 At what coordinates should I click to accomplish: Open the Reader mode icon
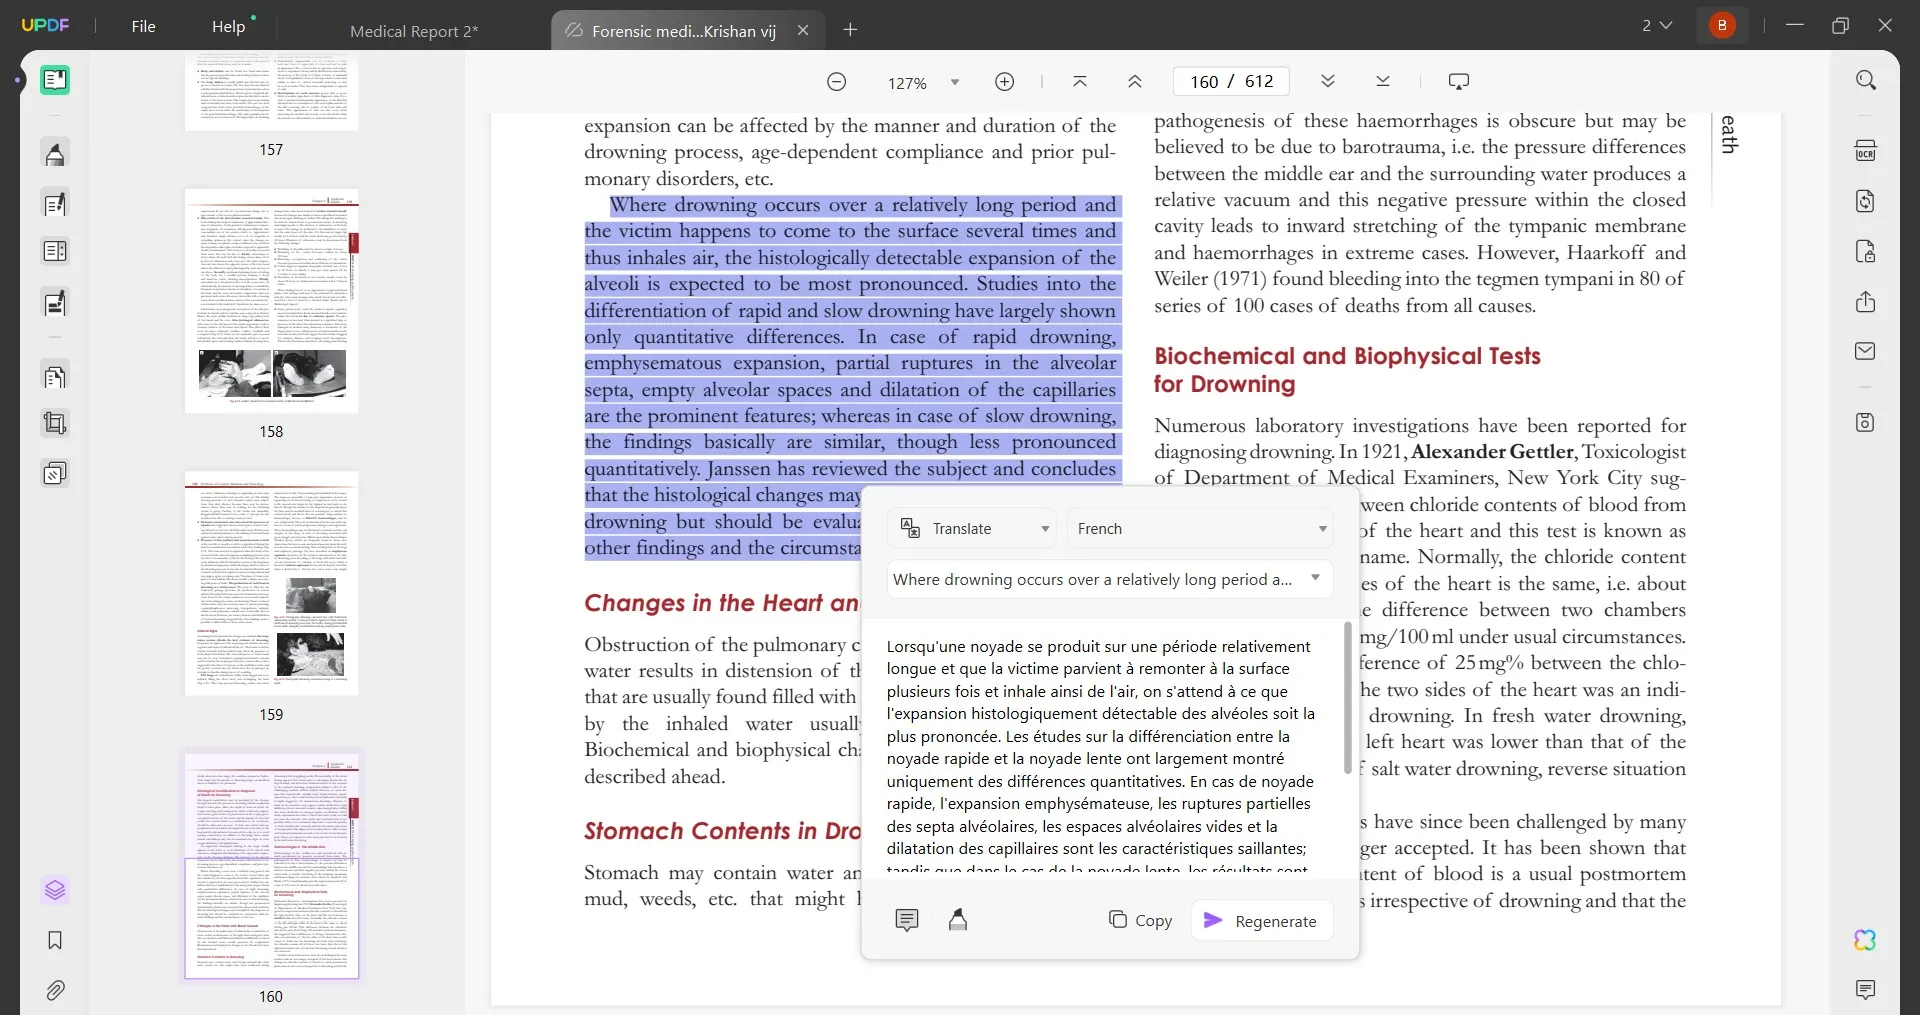tap(55, 80)
